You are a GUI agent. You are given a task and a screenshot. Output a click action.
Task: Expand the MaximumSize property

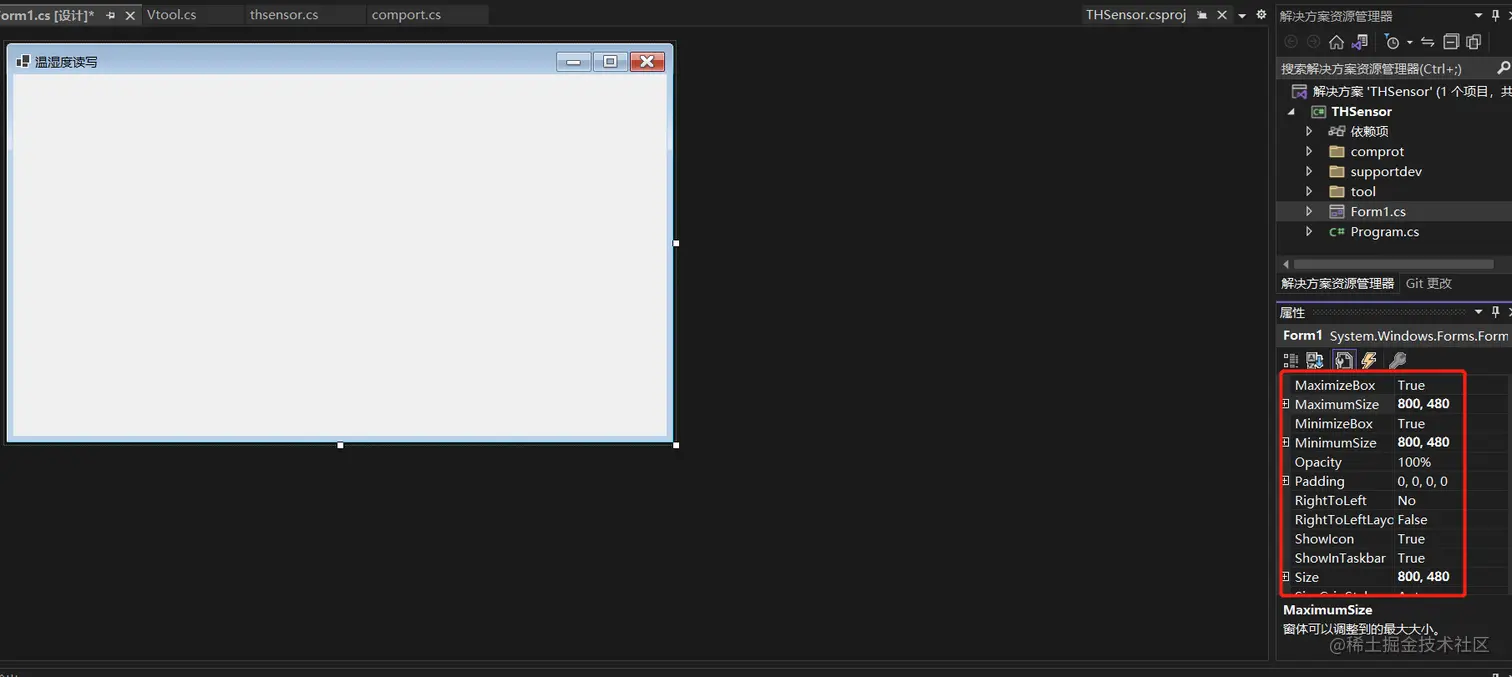(1286, 404)
